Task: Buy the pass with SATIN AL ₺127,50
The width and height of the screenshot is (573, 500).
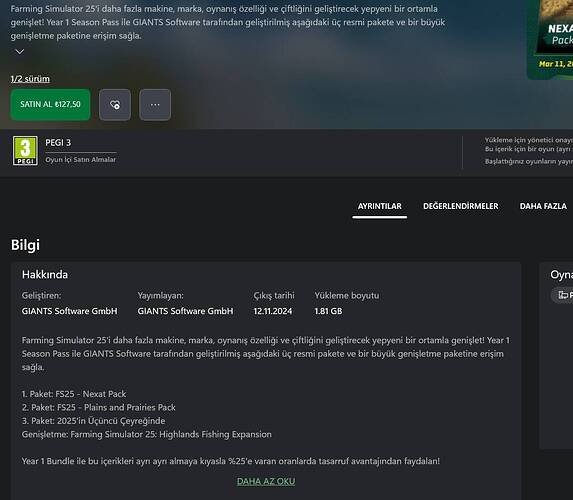Action: click(50, 105)
